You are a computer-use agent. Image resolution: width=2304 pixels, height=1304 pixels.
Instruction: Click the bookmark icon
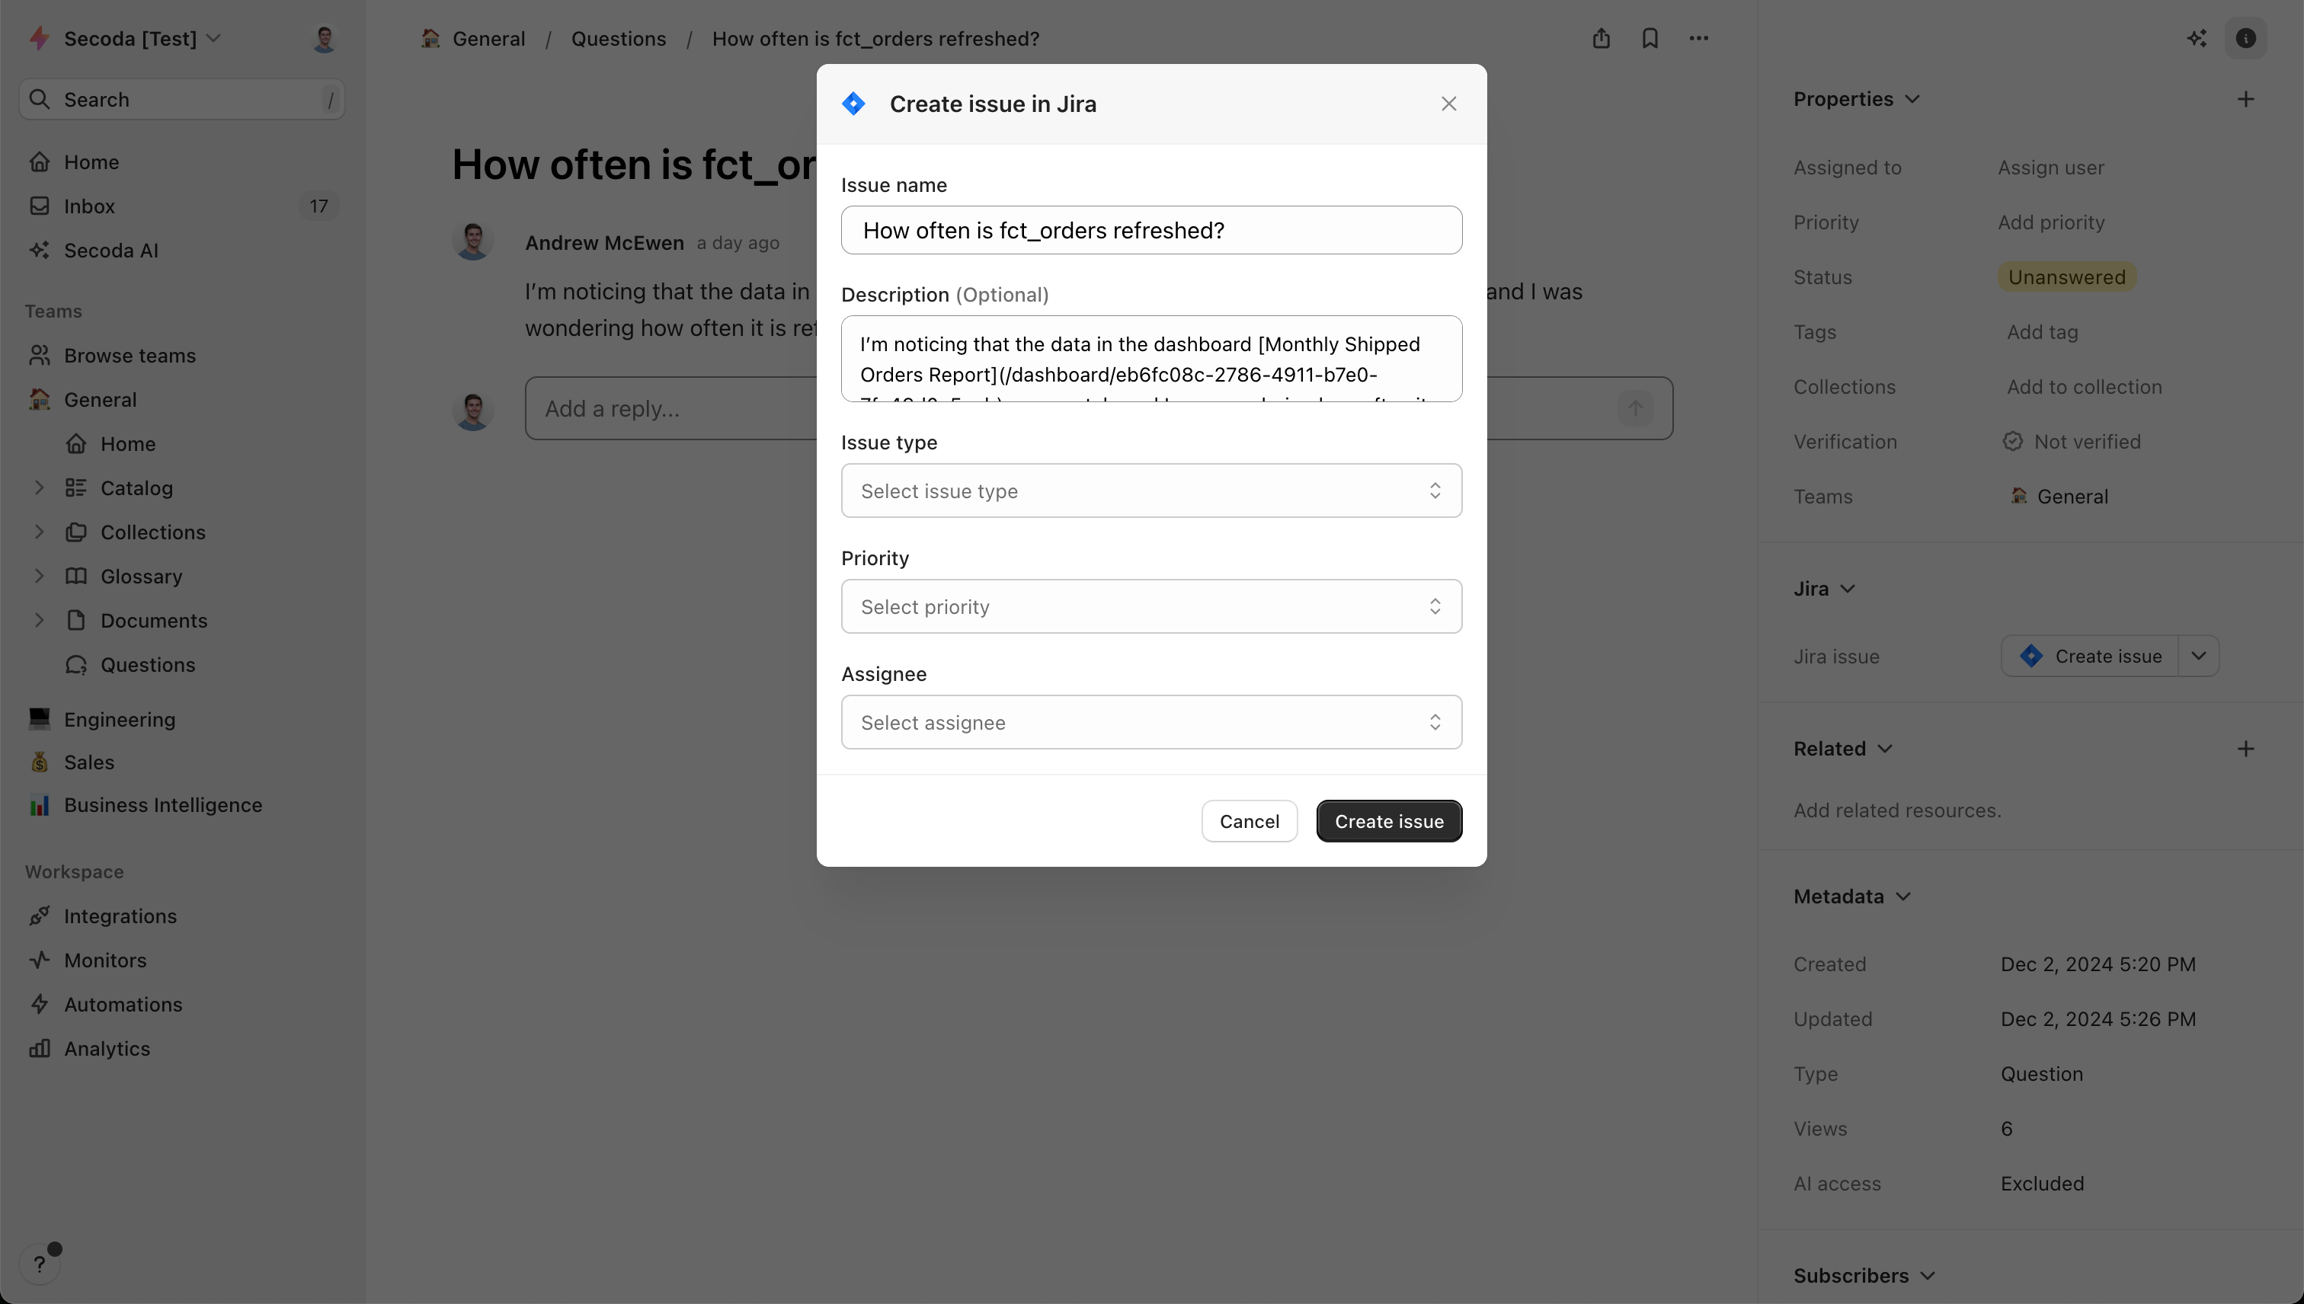[1650, 38]
